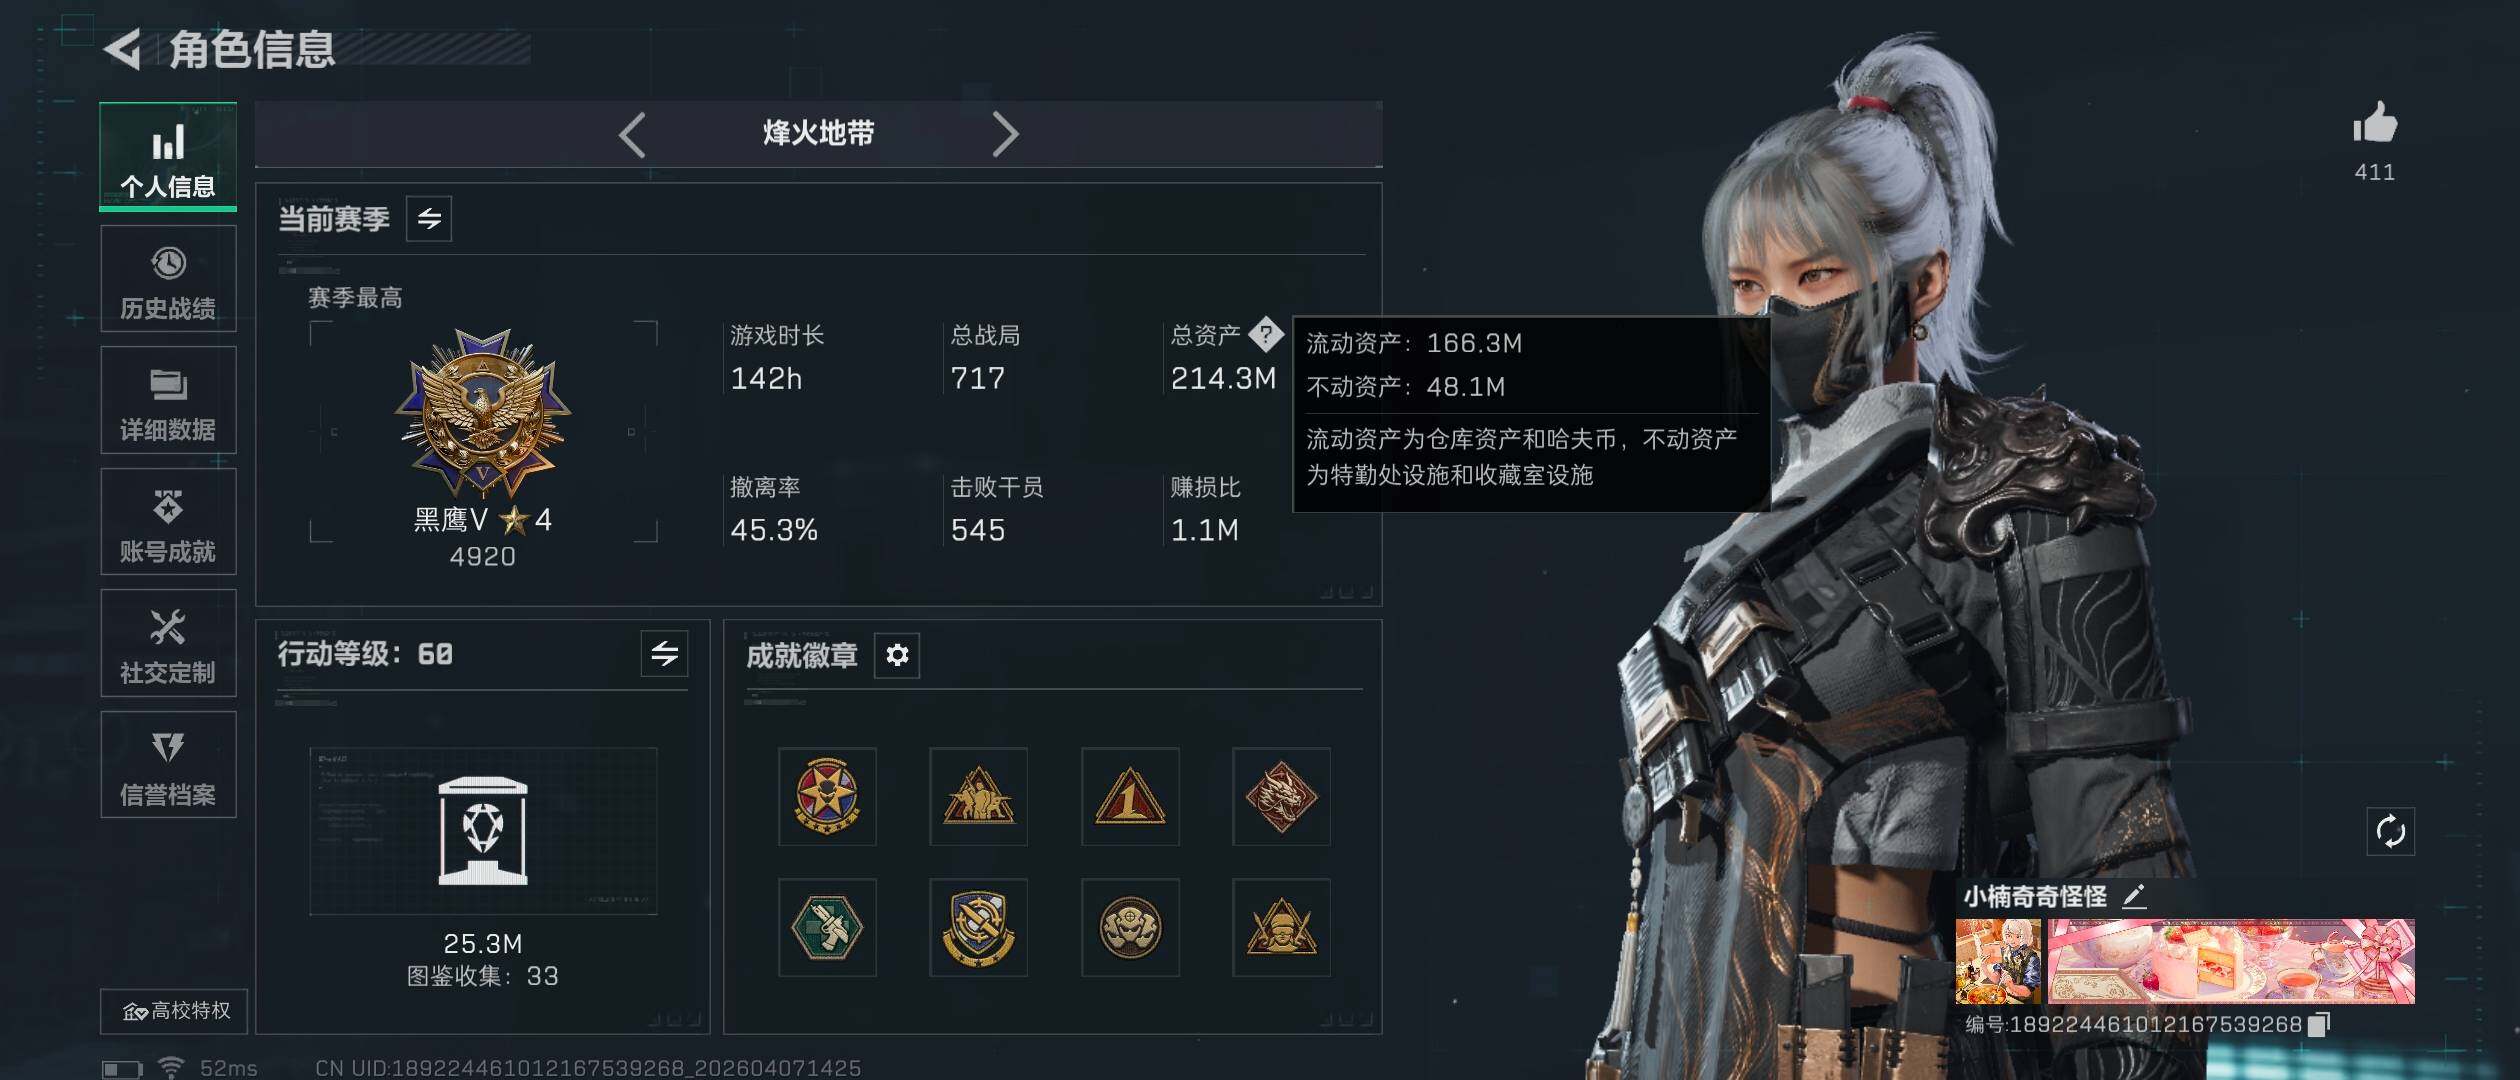Image resolution: width=2520 pixels, height=1080 pixels.
Task: Open the 详细数据 tab
Action: [168, 400]
